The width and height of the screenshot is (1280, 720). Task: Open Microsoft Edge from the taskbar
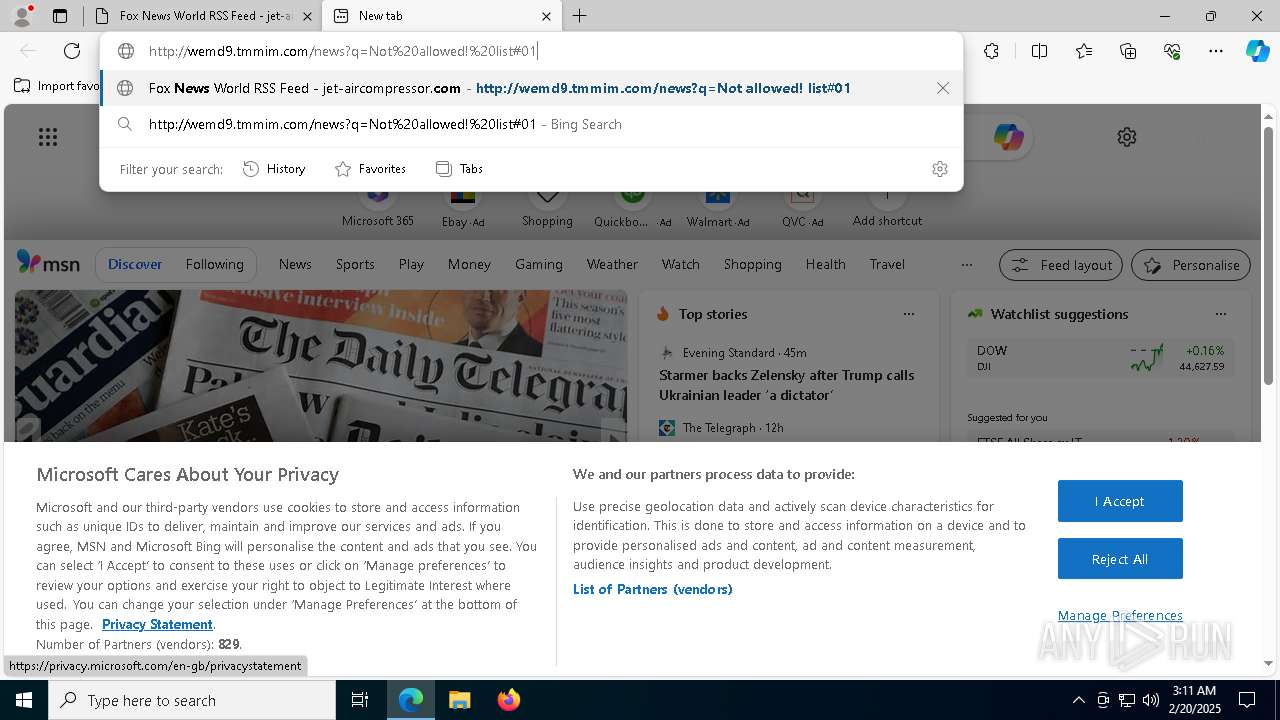point(411,700)
